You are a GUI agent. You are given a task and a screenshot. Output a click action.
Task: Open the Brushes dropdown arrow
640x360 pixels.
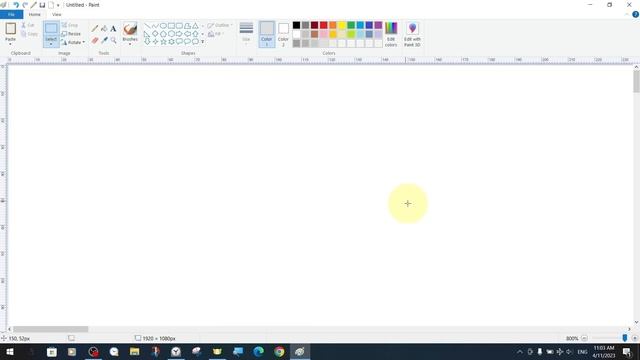click(130, 44)
